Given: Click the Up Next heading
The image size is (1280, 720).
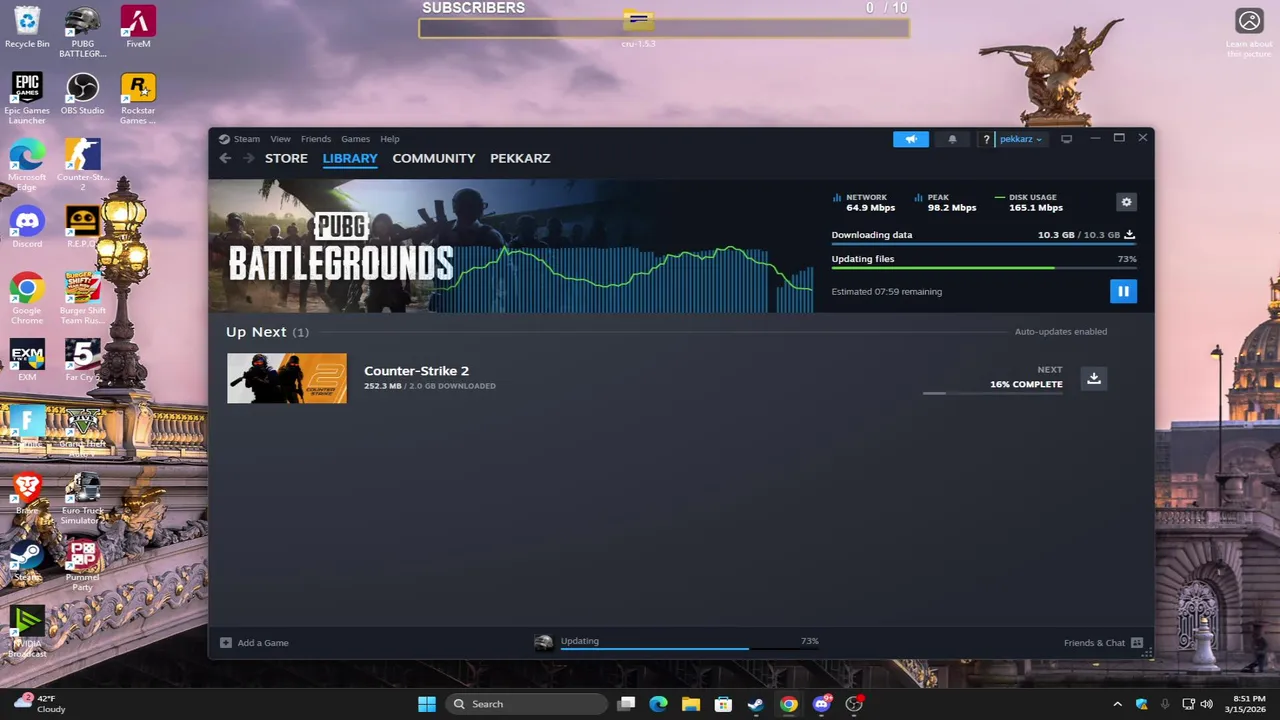Looking at the screenshot, I should [x=256, y=332].
